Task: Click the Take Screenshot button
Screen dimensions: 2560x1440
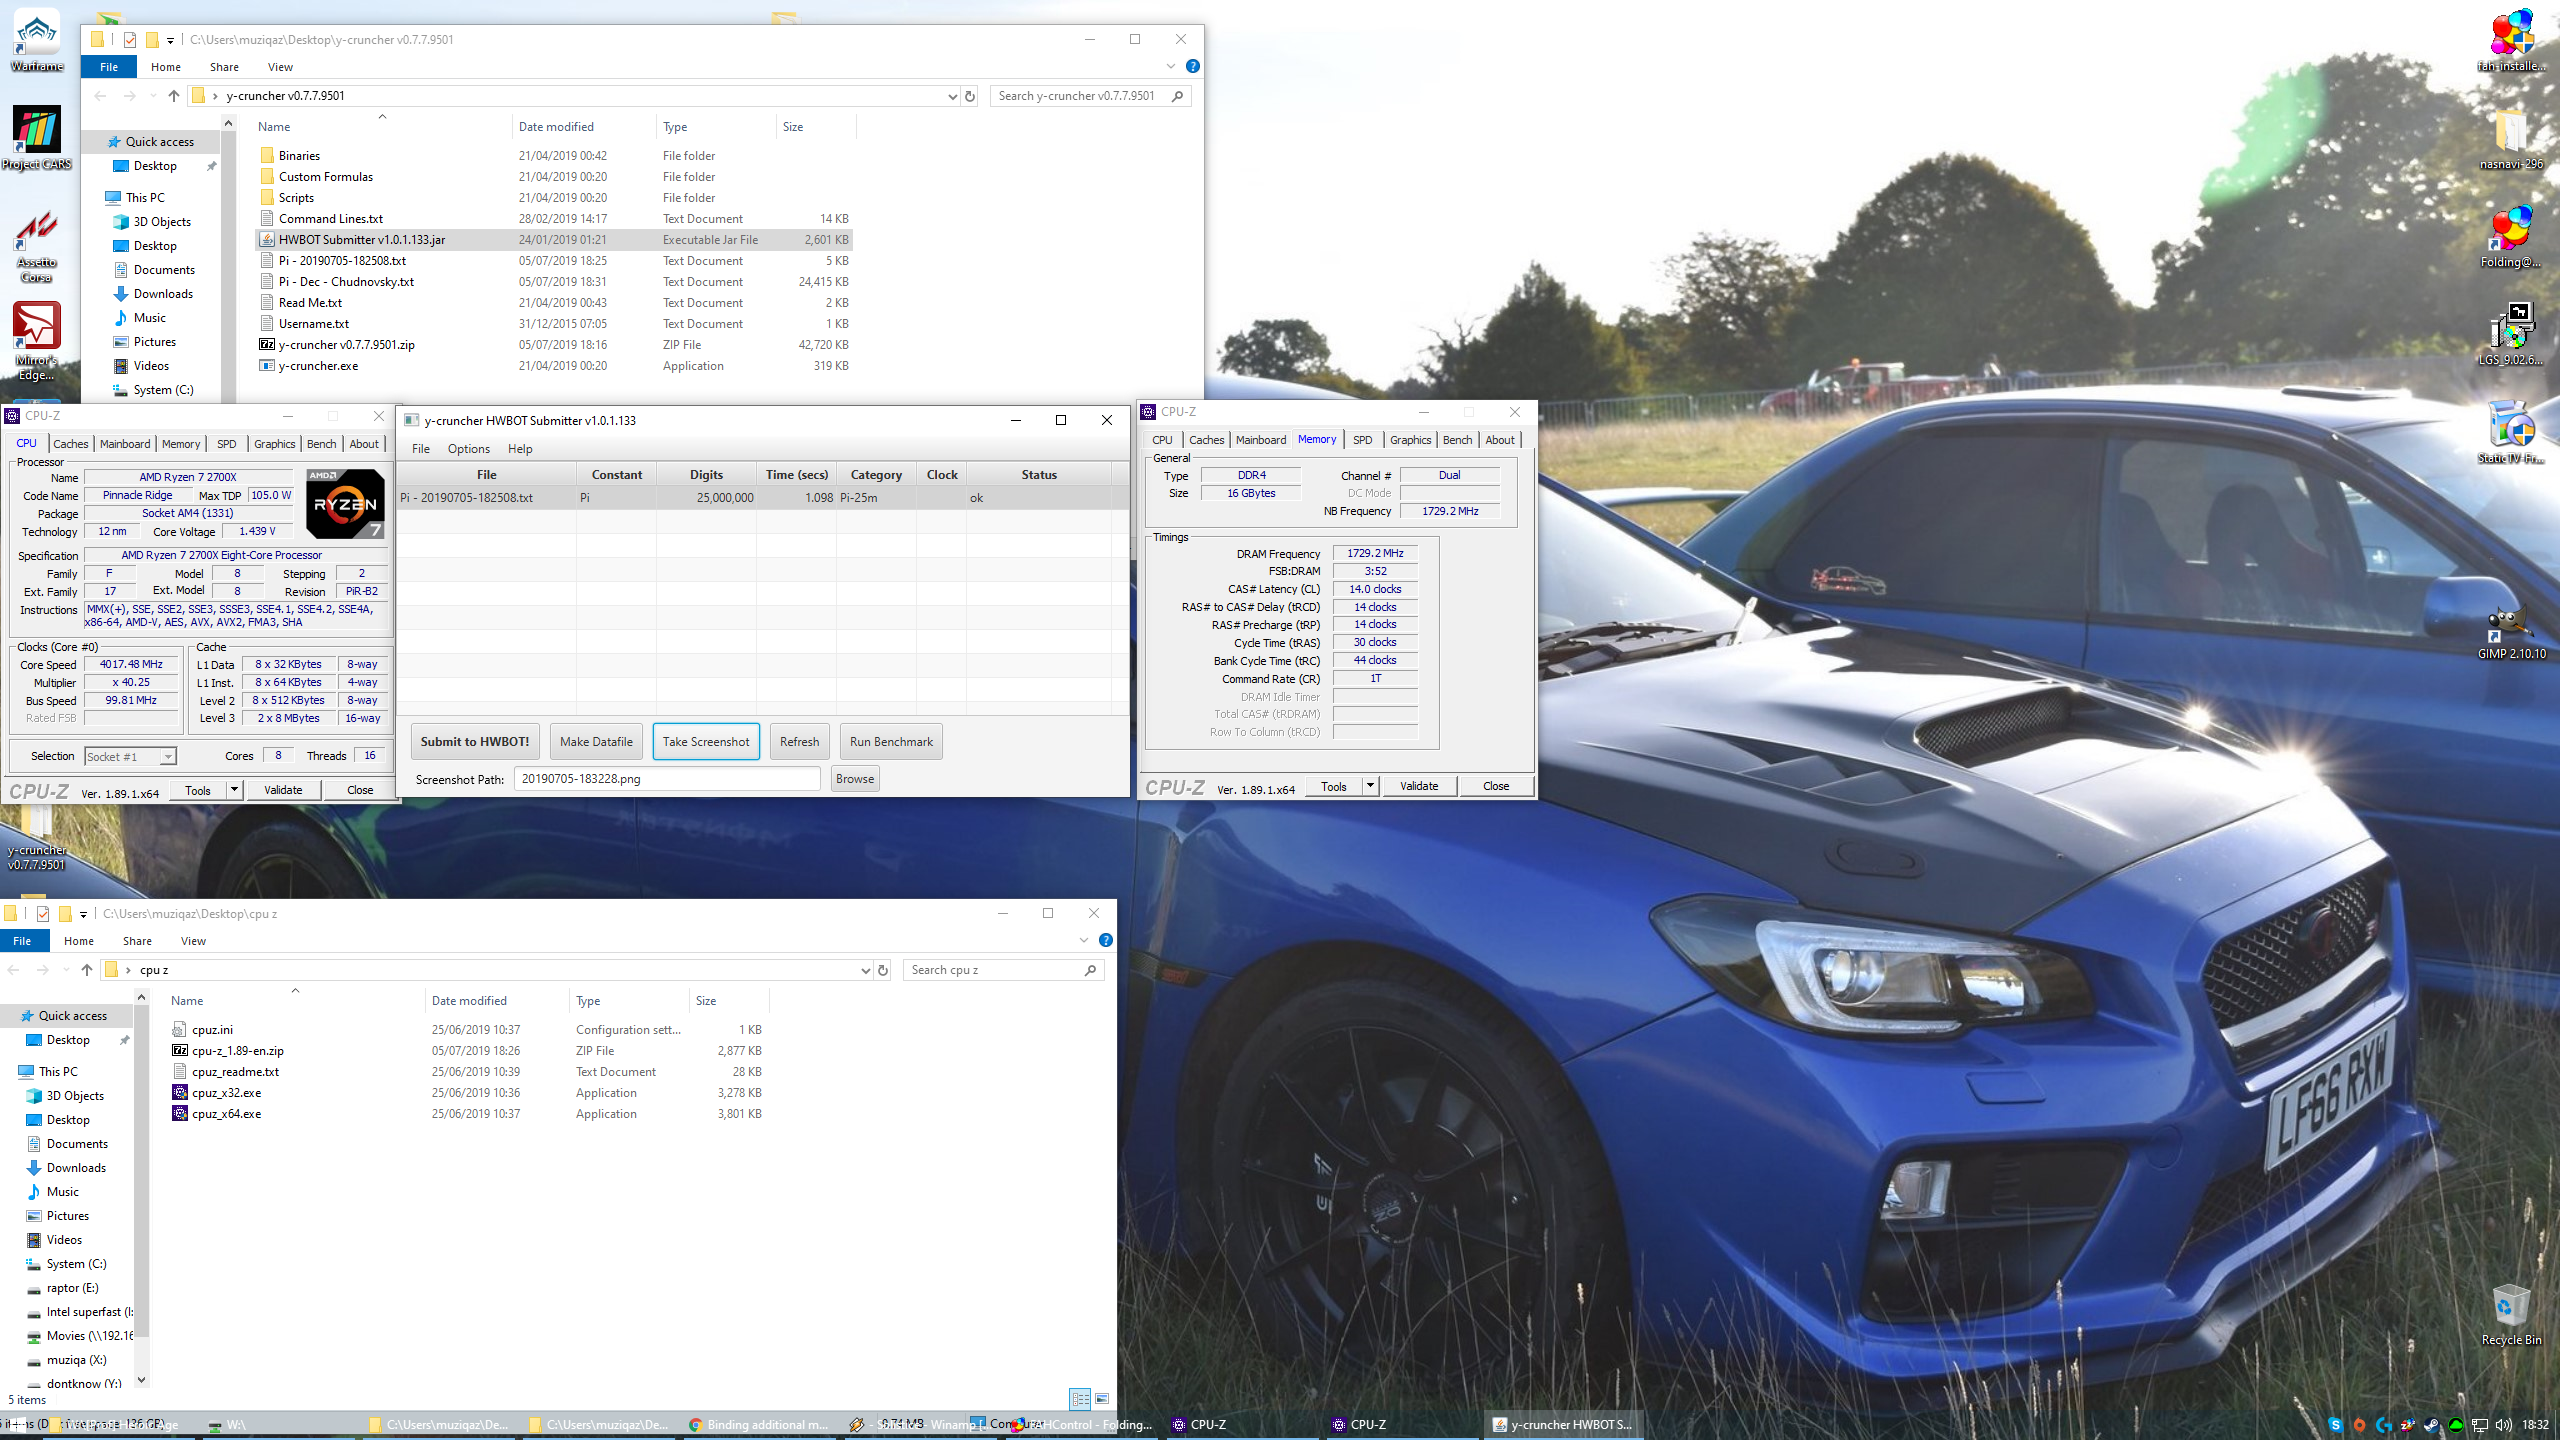Action: [x=706, y=742]
